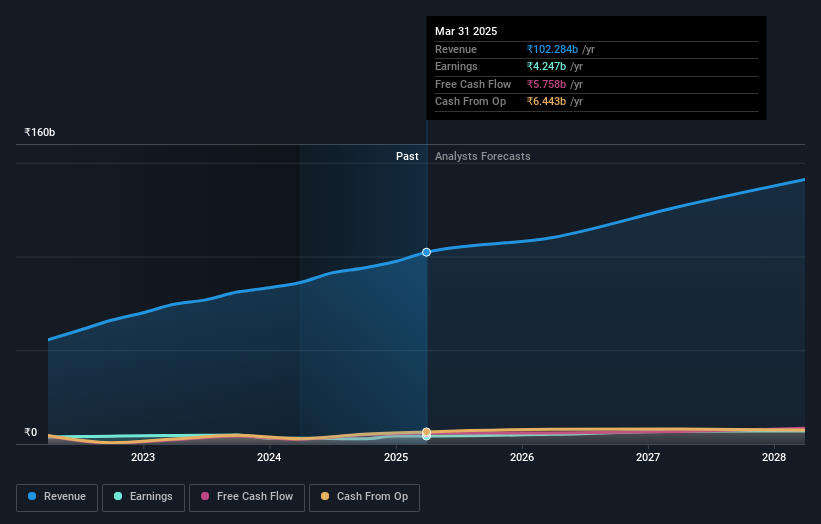Toggle the Earnings legend button
This screenshot has height=524, width=821.
143,497
